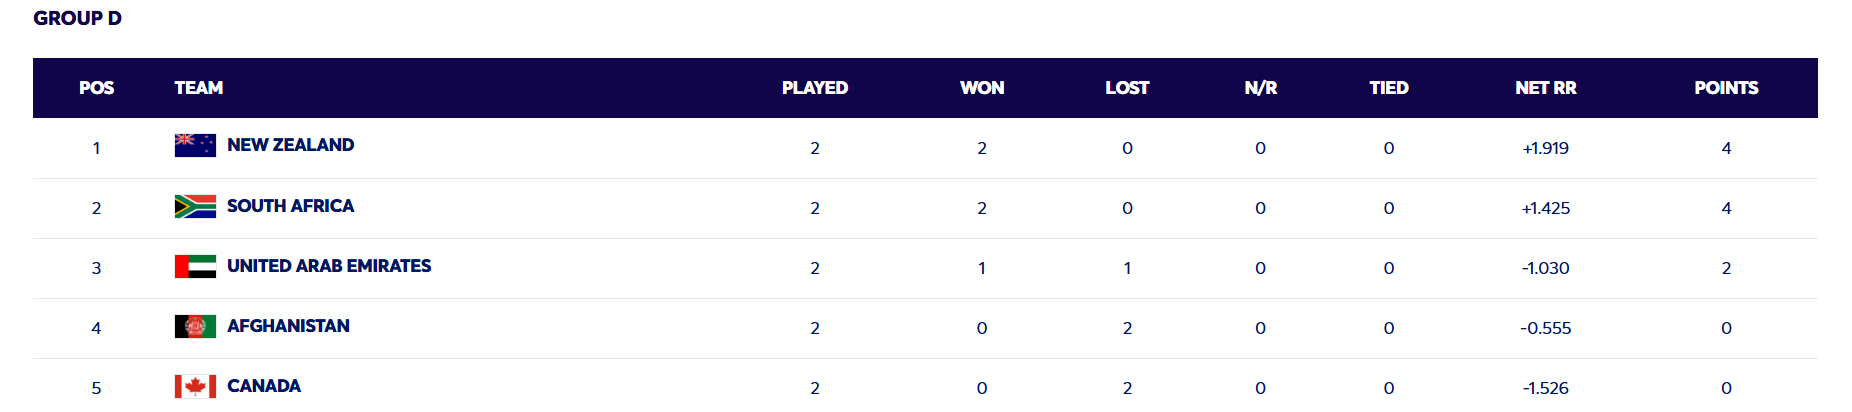Click the LOST column header

(x=1126, y=88)
